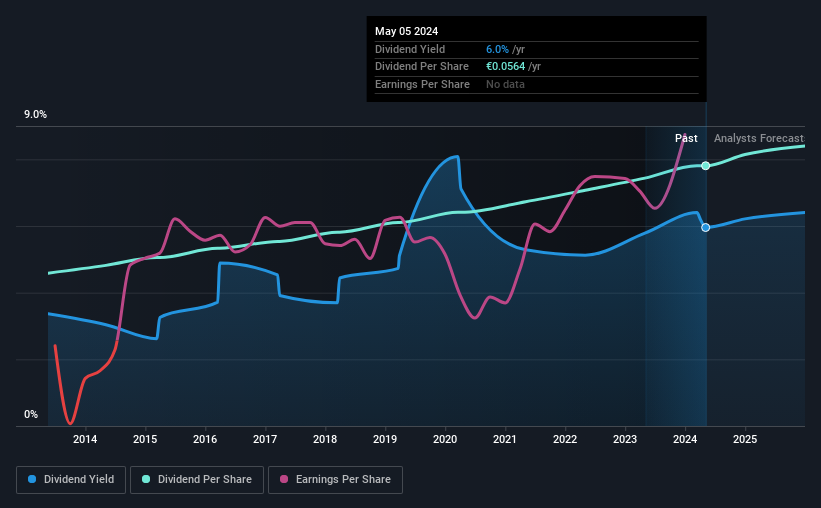The image size is (821, 508).
Task: Click the 'Earnings Per Share' row label in tooltip
Action: [x=423, y=84]
